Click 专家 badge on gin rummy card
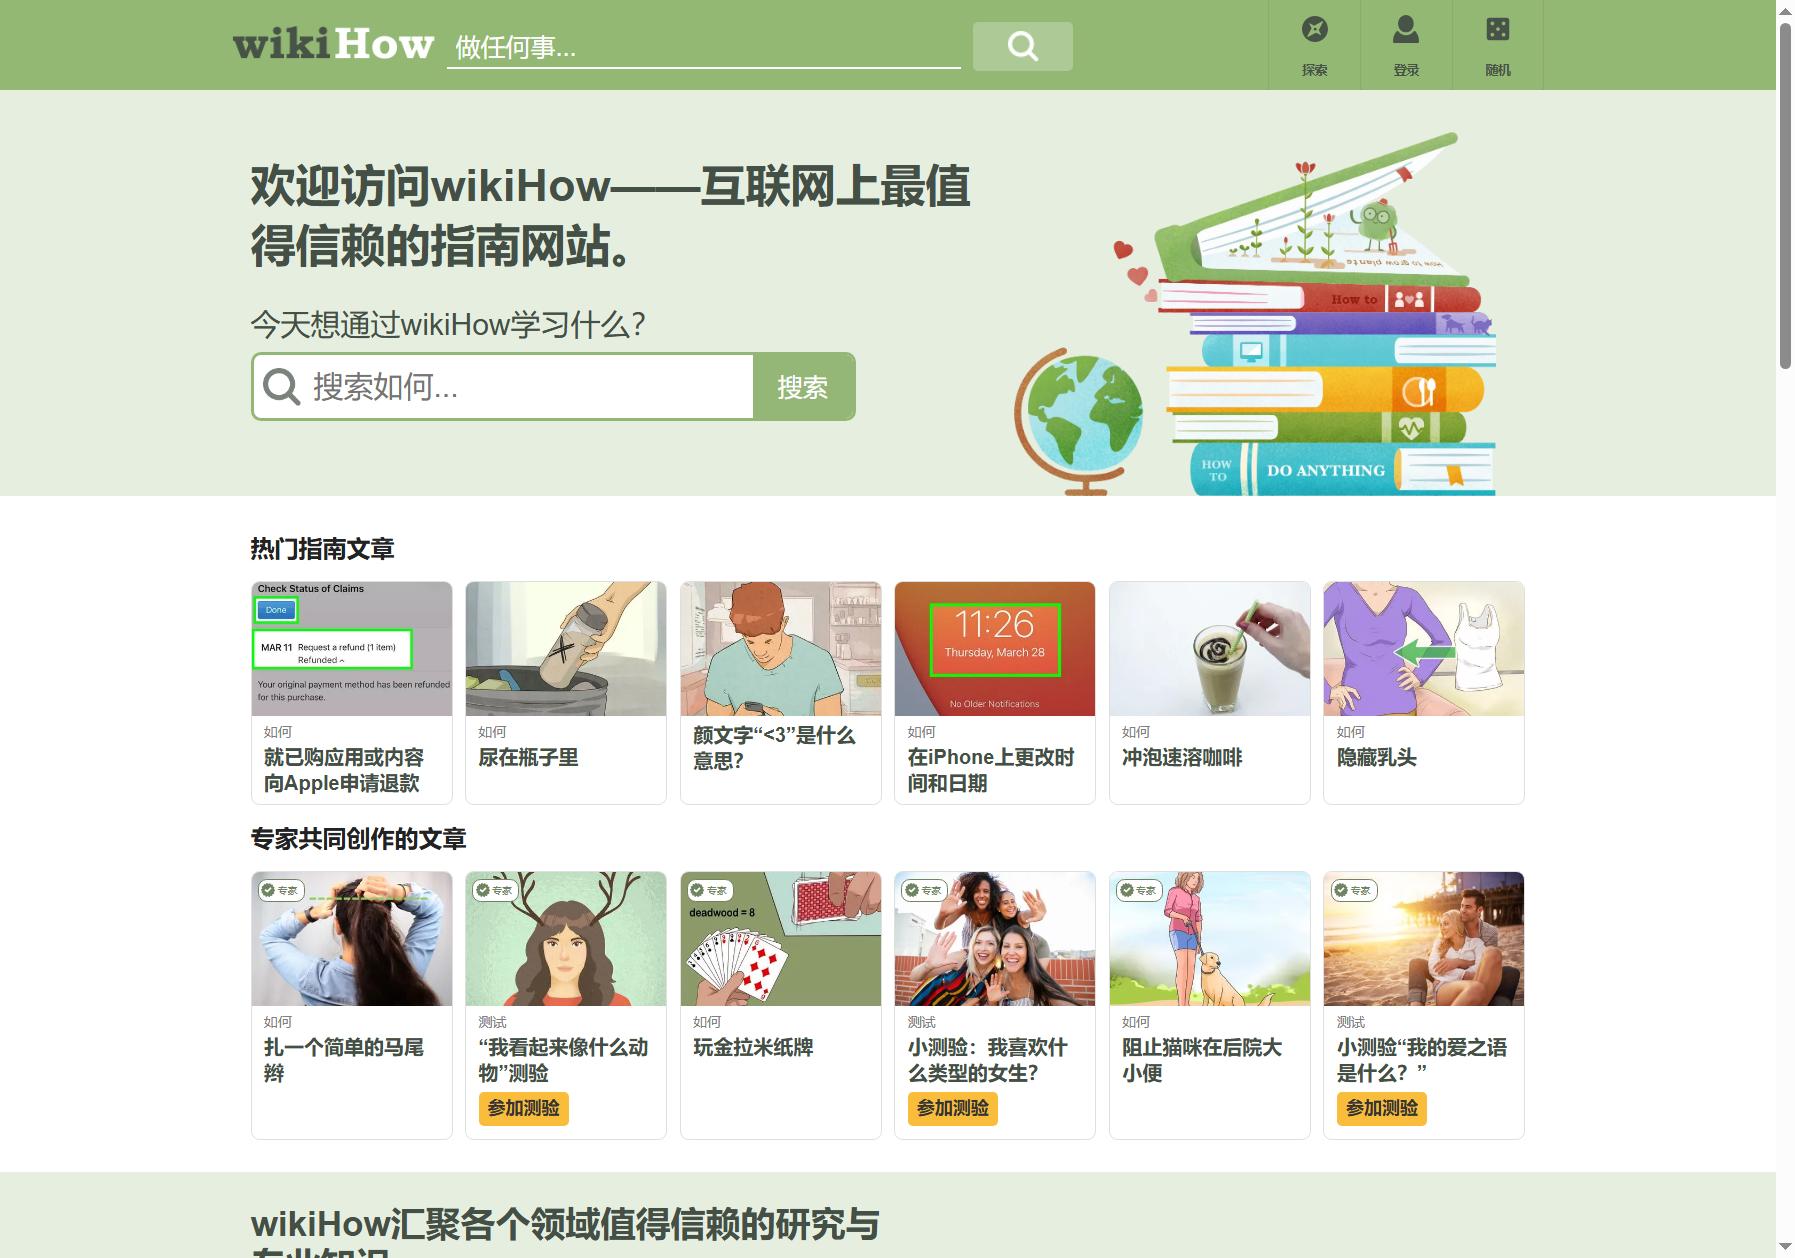The width and height of the screenshot is (1795, 1258). pyautogui.click(x=710, y=890)
